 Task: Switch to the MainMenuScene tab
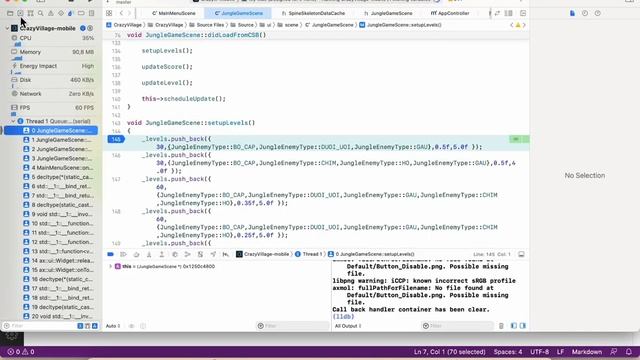(174, 13)
